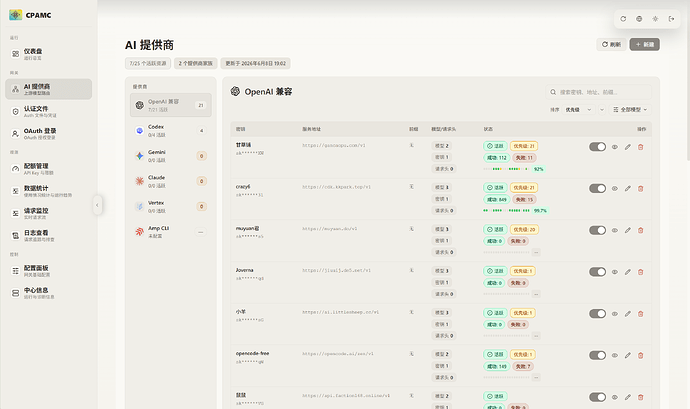Click the 新建 create button

(645, 44)
